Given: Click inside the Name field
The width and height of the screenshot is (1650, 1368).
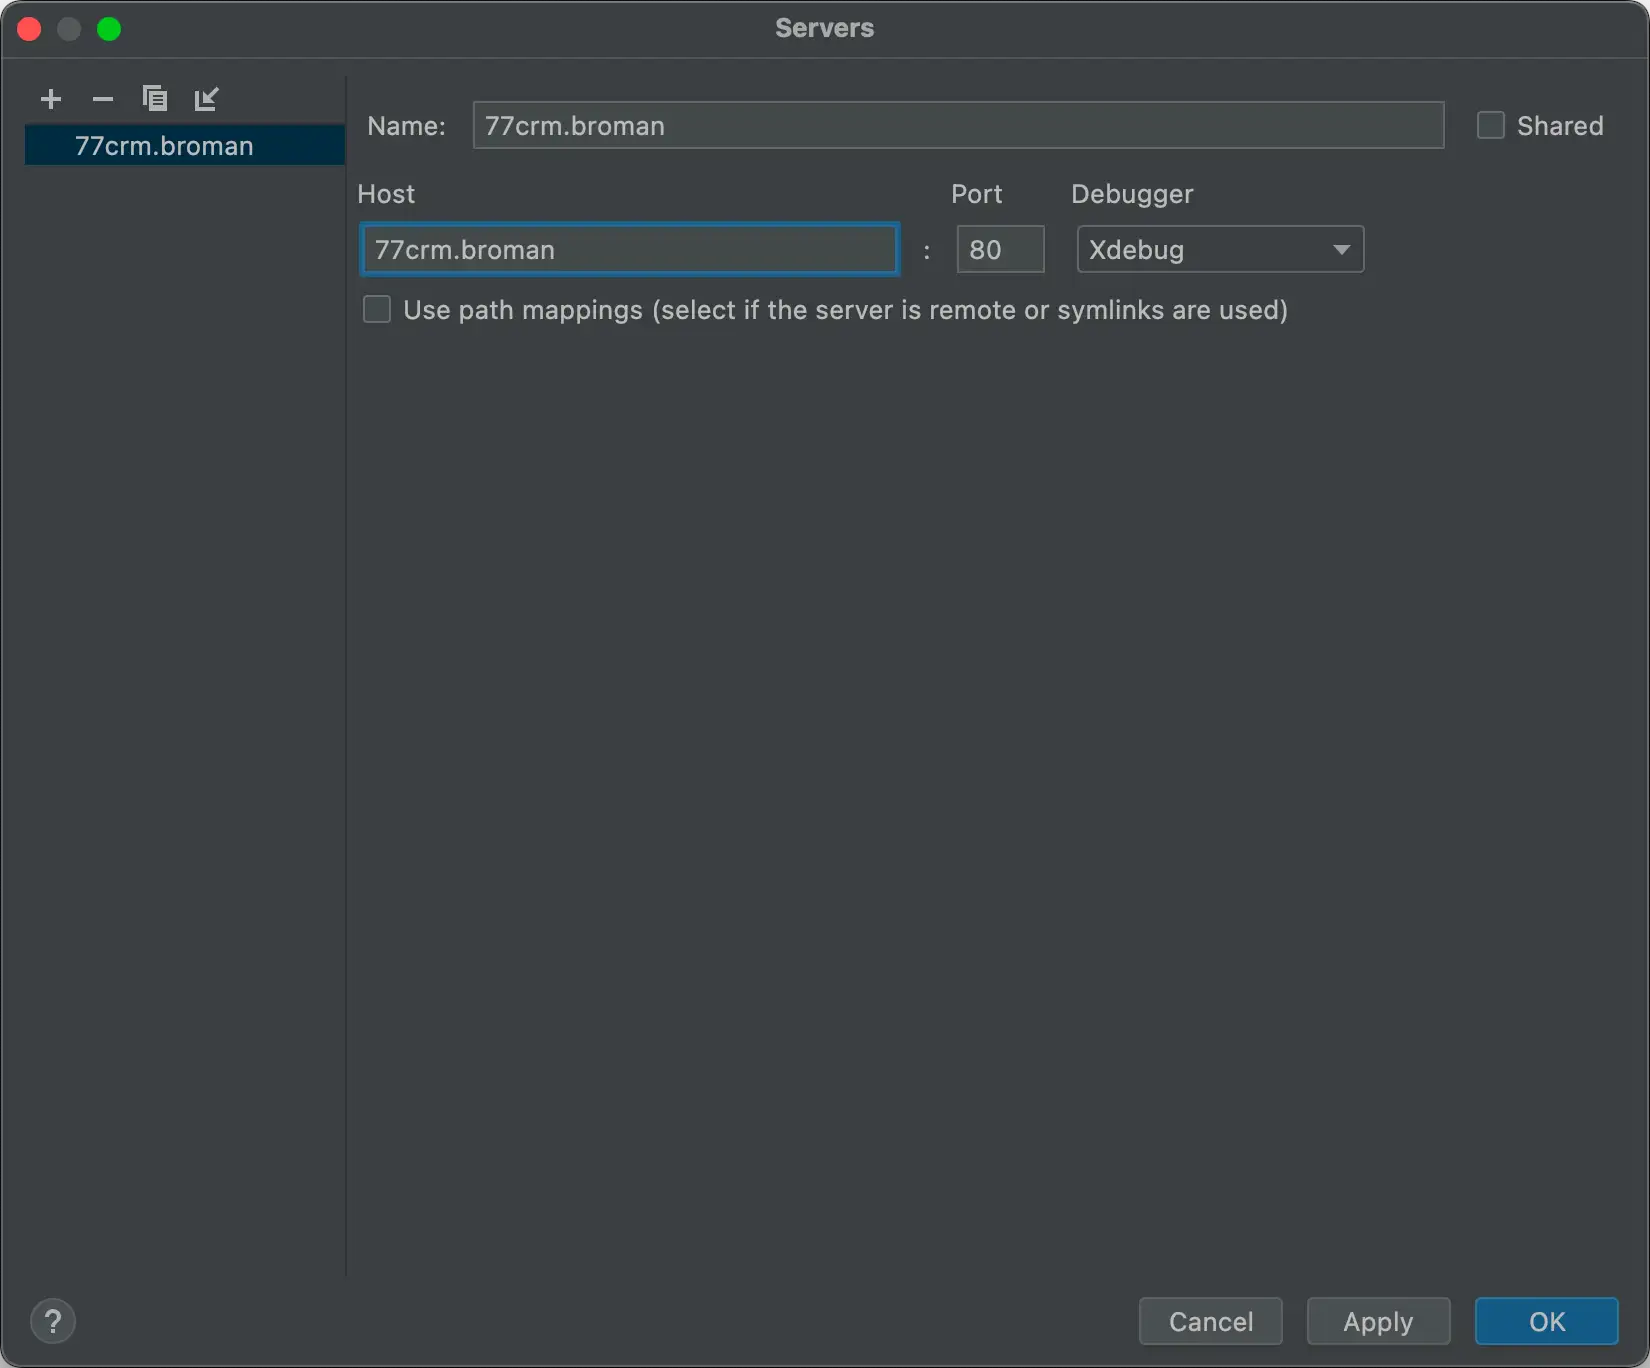Looking at the screenshot, I should pos(957,125).
